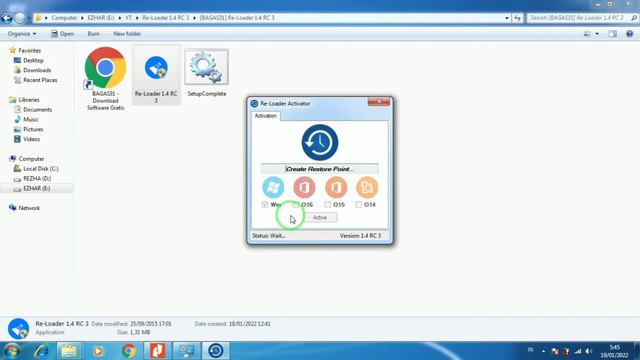This screenshot has width=640, height=360.
Task: Close the Re-Loader Activator dialog
Action: pos(379,102)
